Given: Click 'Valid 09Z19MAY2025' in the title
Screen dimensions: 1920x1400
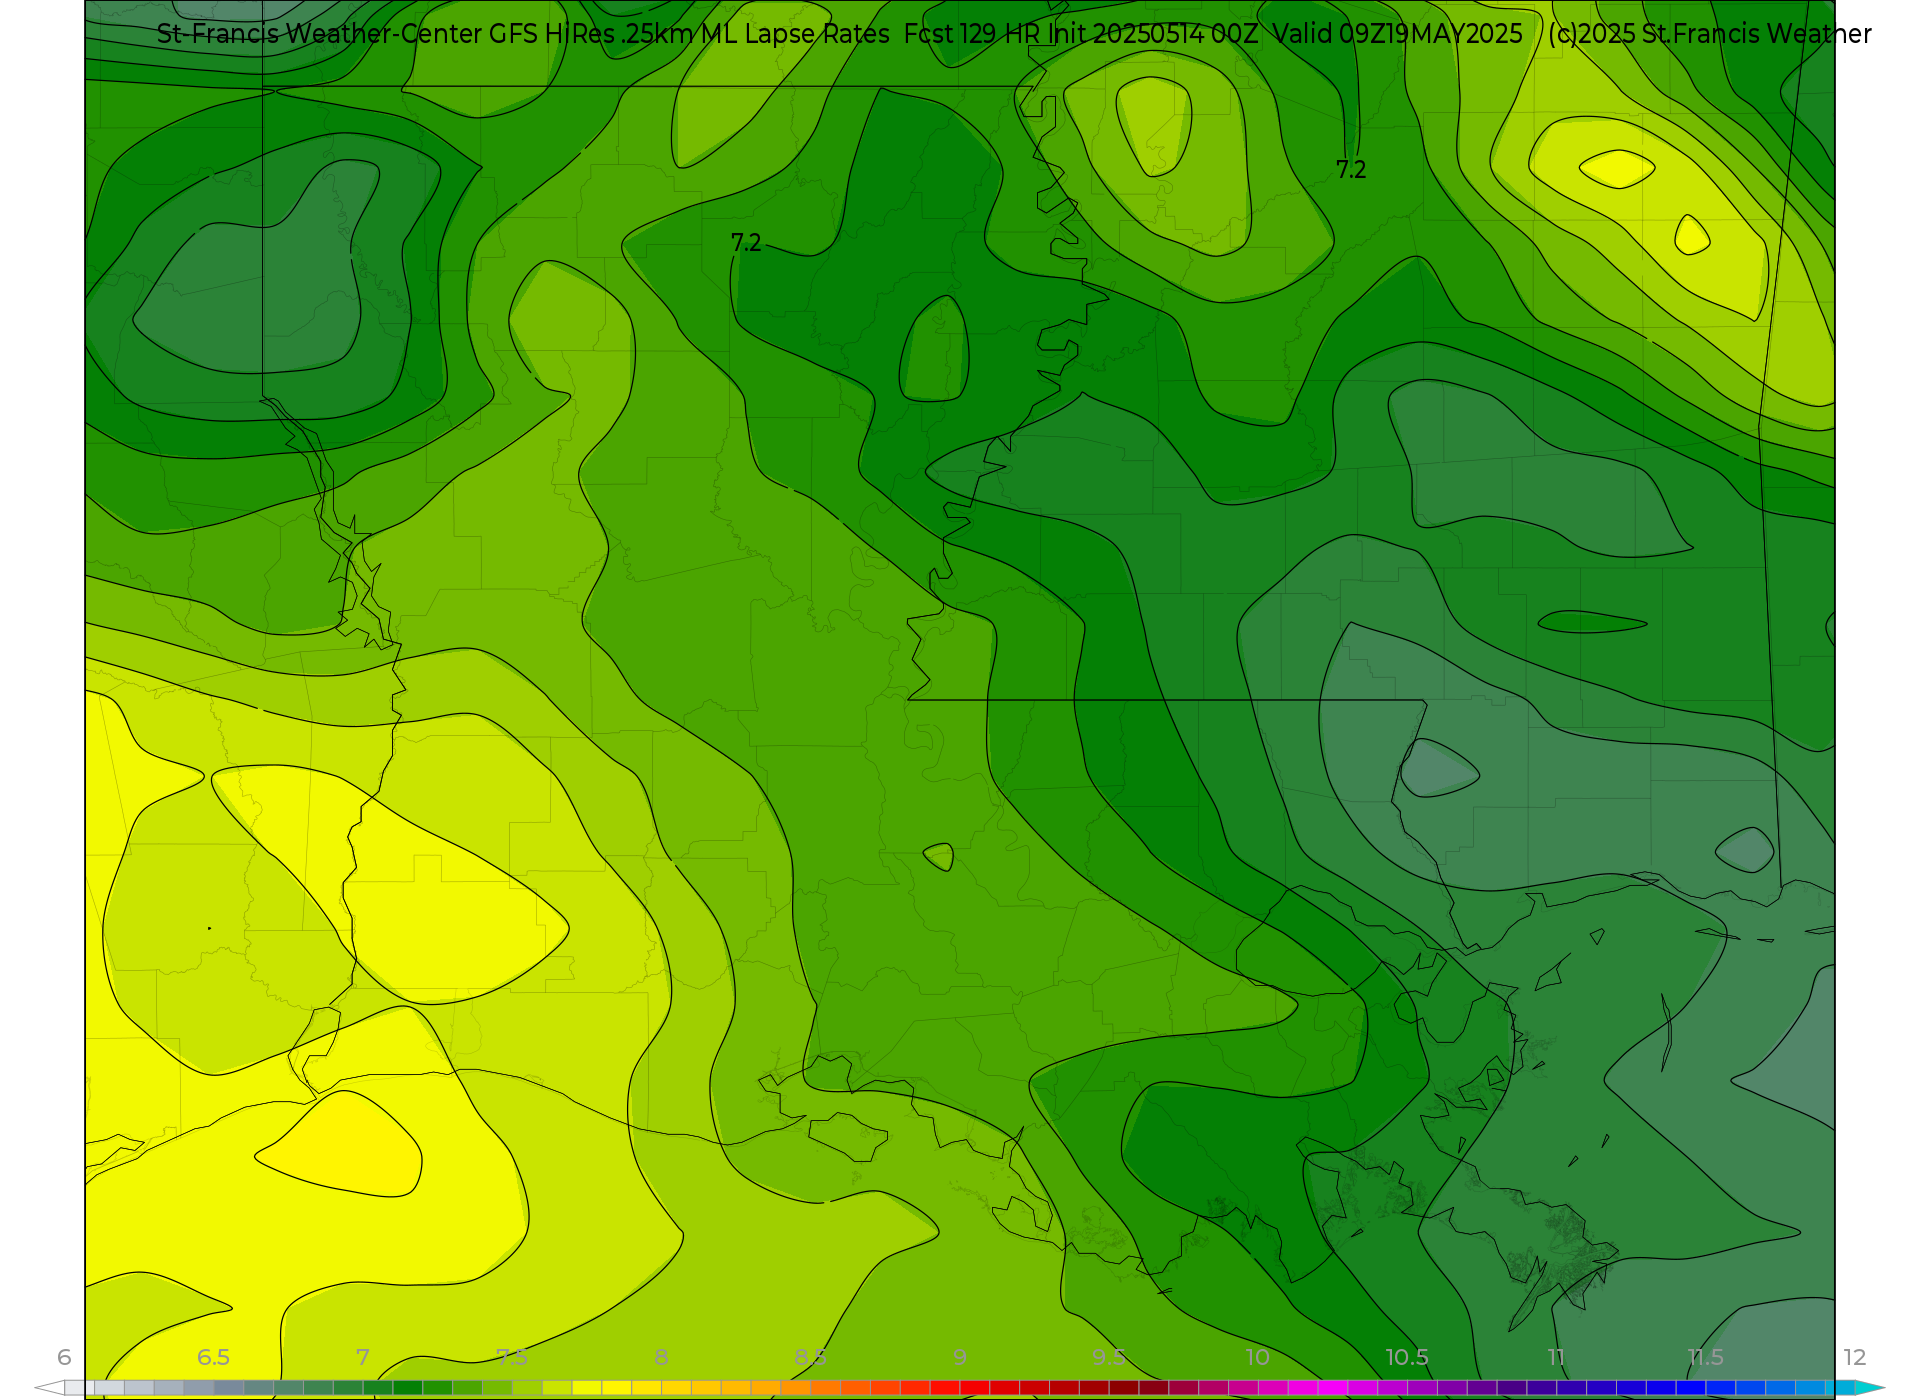Looking at the screenshot, I should 1398,34.
